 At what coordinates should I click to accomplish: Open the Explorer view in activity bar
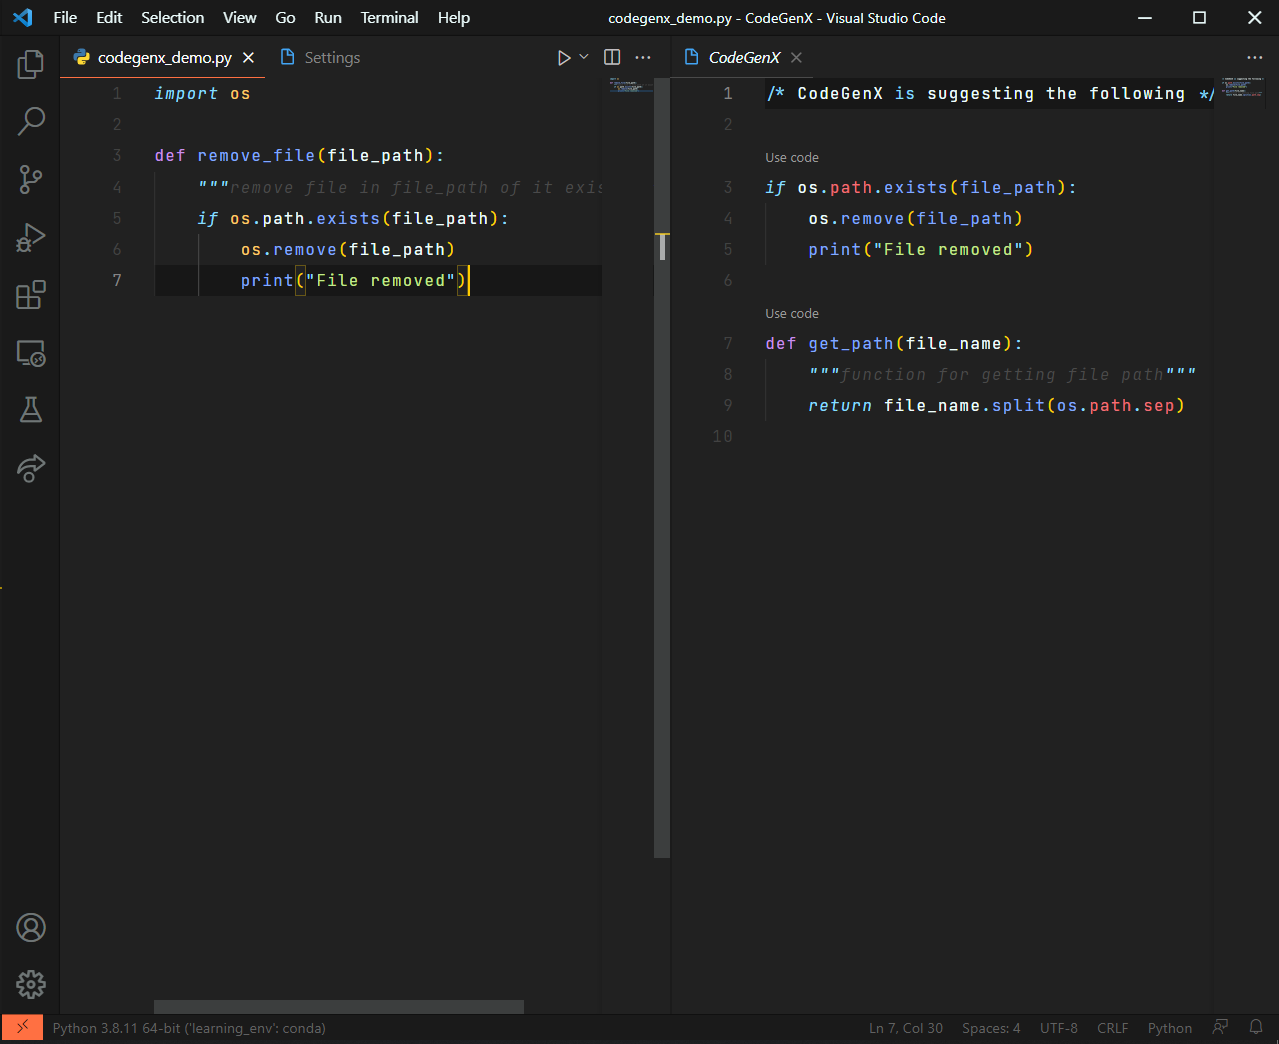click(31, 64)
